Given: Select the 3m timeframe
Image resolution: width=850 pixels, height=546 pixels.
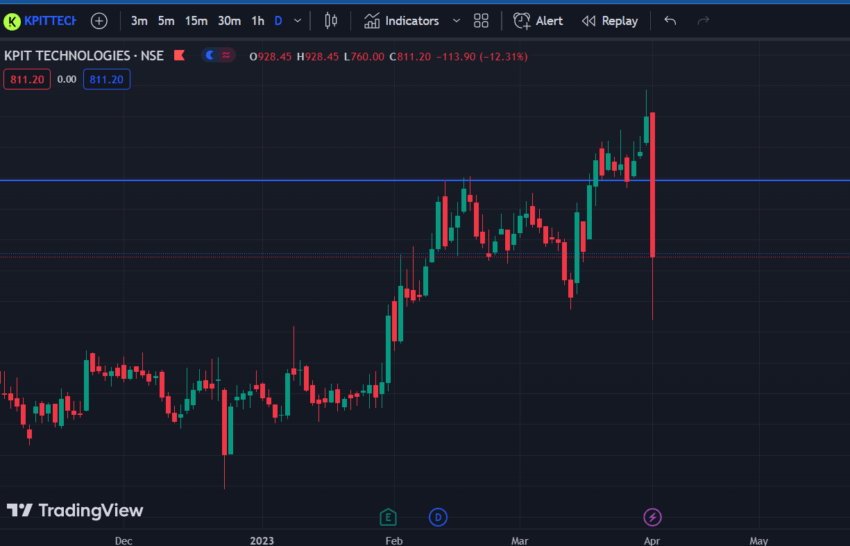Looking at the screenshot, I should [x=139, y=21].
